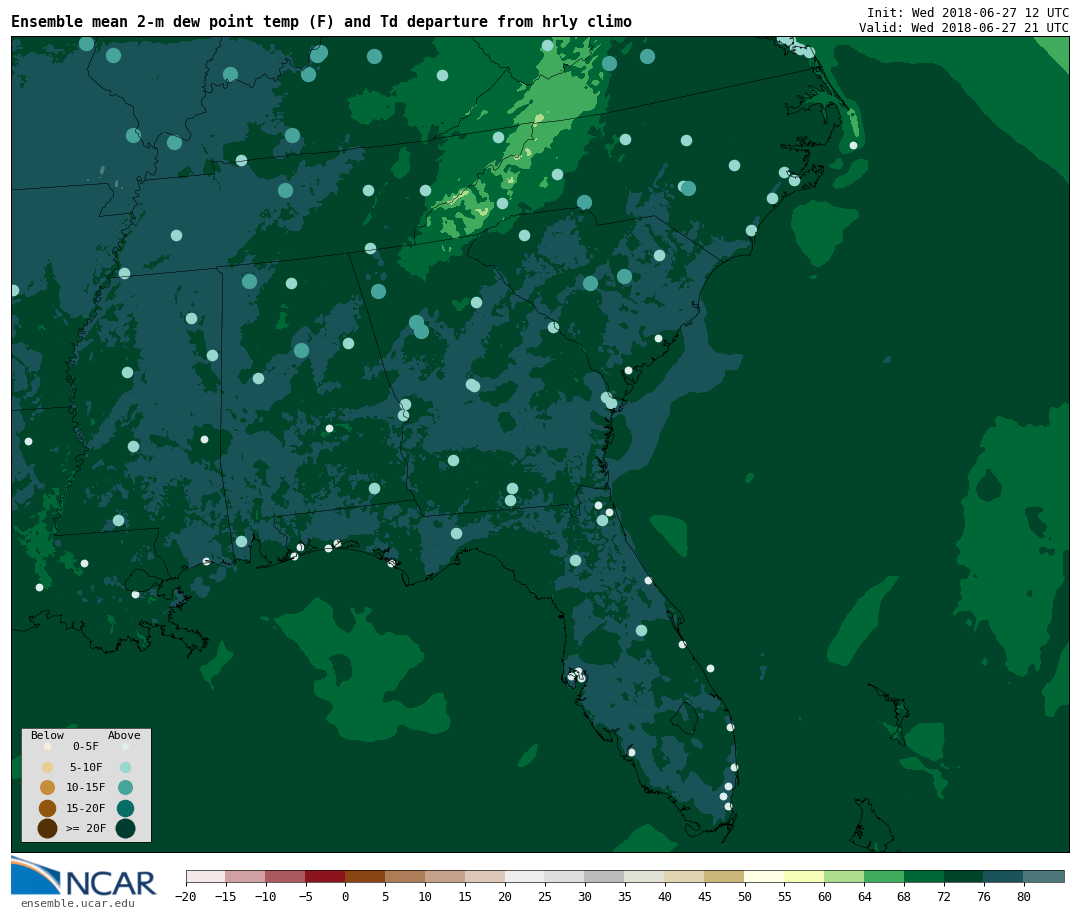Click the brown colorbar segment at 0 to 5
Viewport: 1080px width, 915px height.
(365, 876)
